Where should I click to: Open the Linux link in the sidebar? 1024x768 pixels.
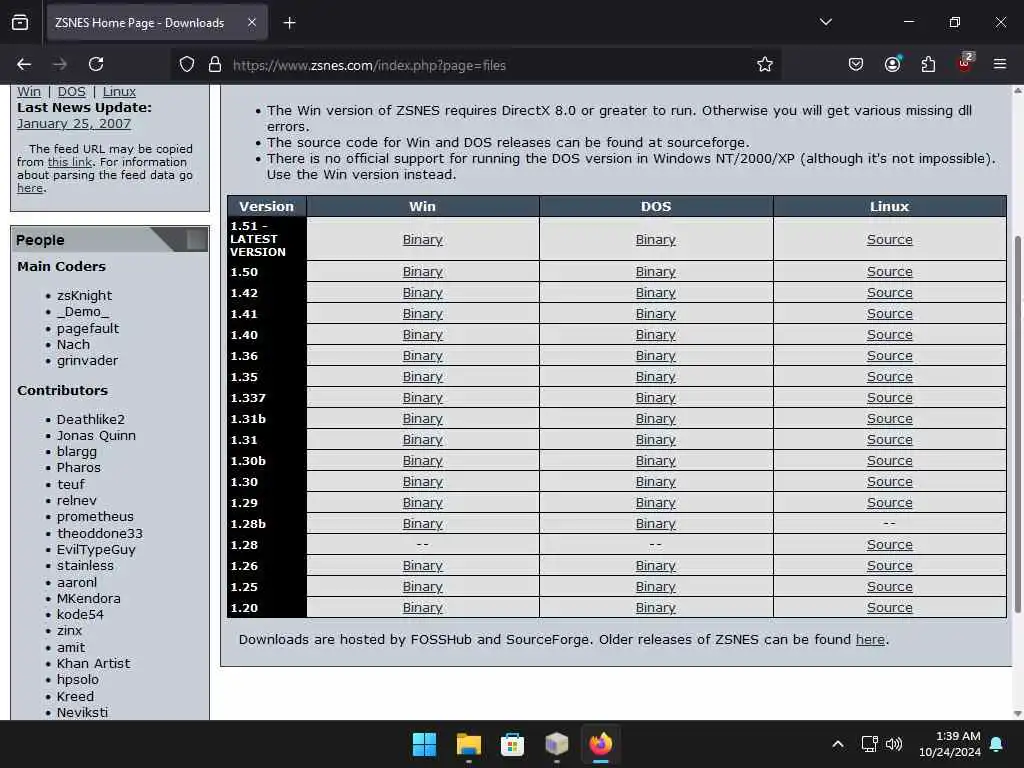[119, 92]
